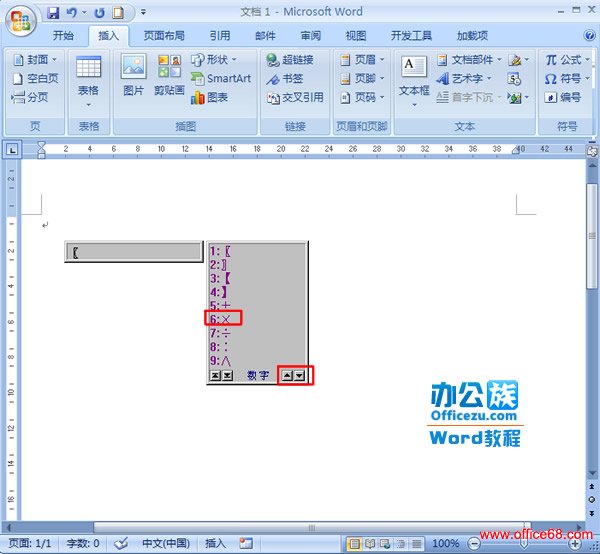Screen dimensions: 600x554
Task: Save document from quick access toolbar
Action: (53, 13)
